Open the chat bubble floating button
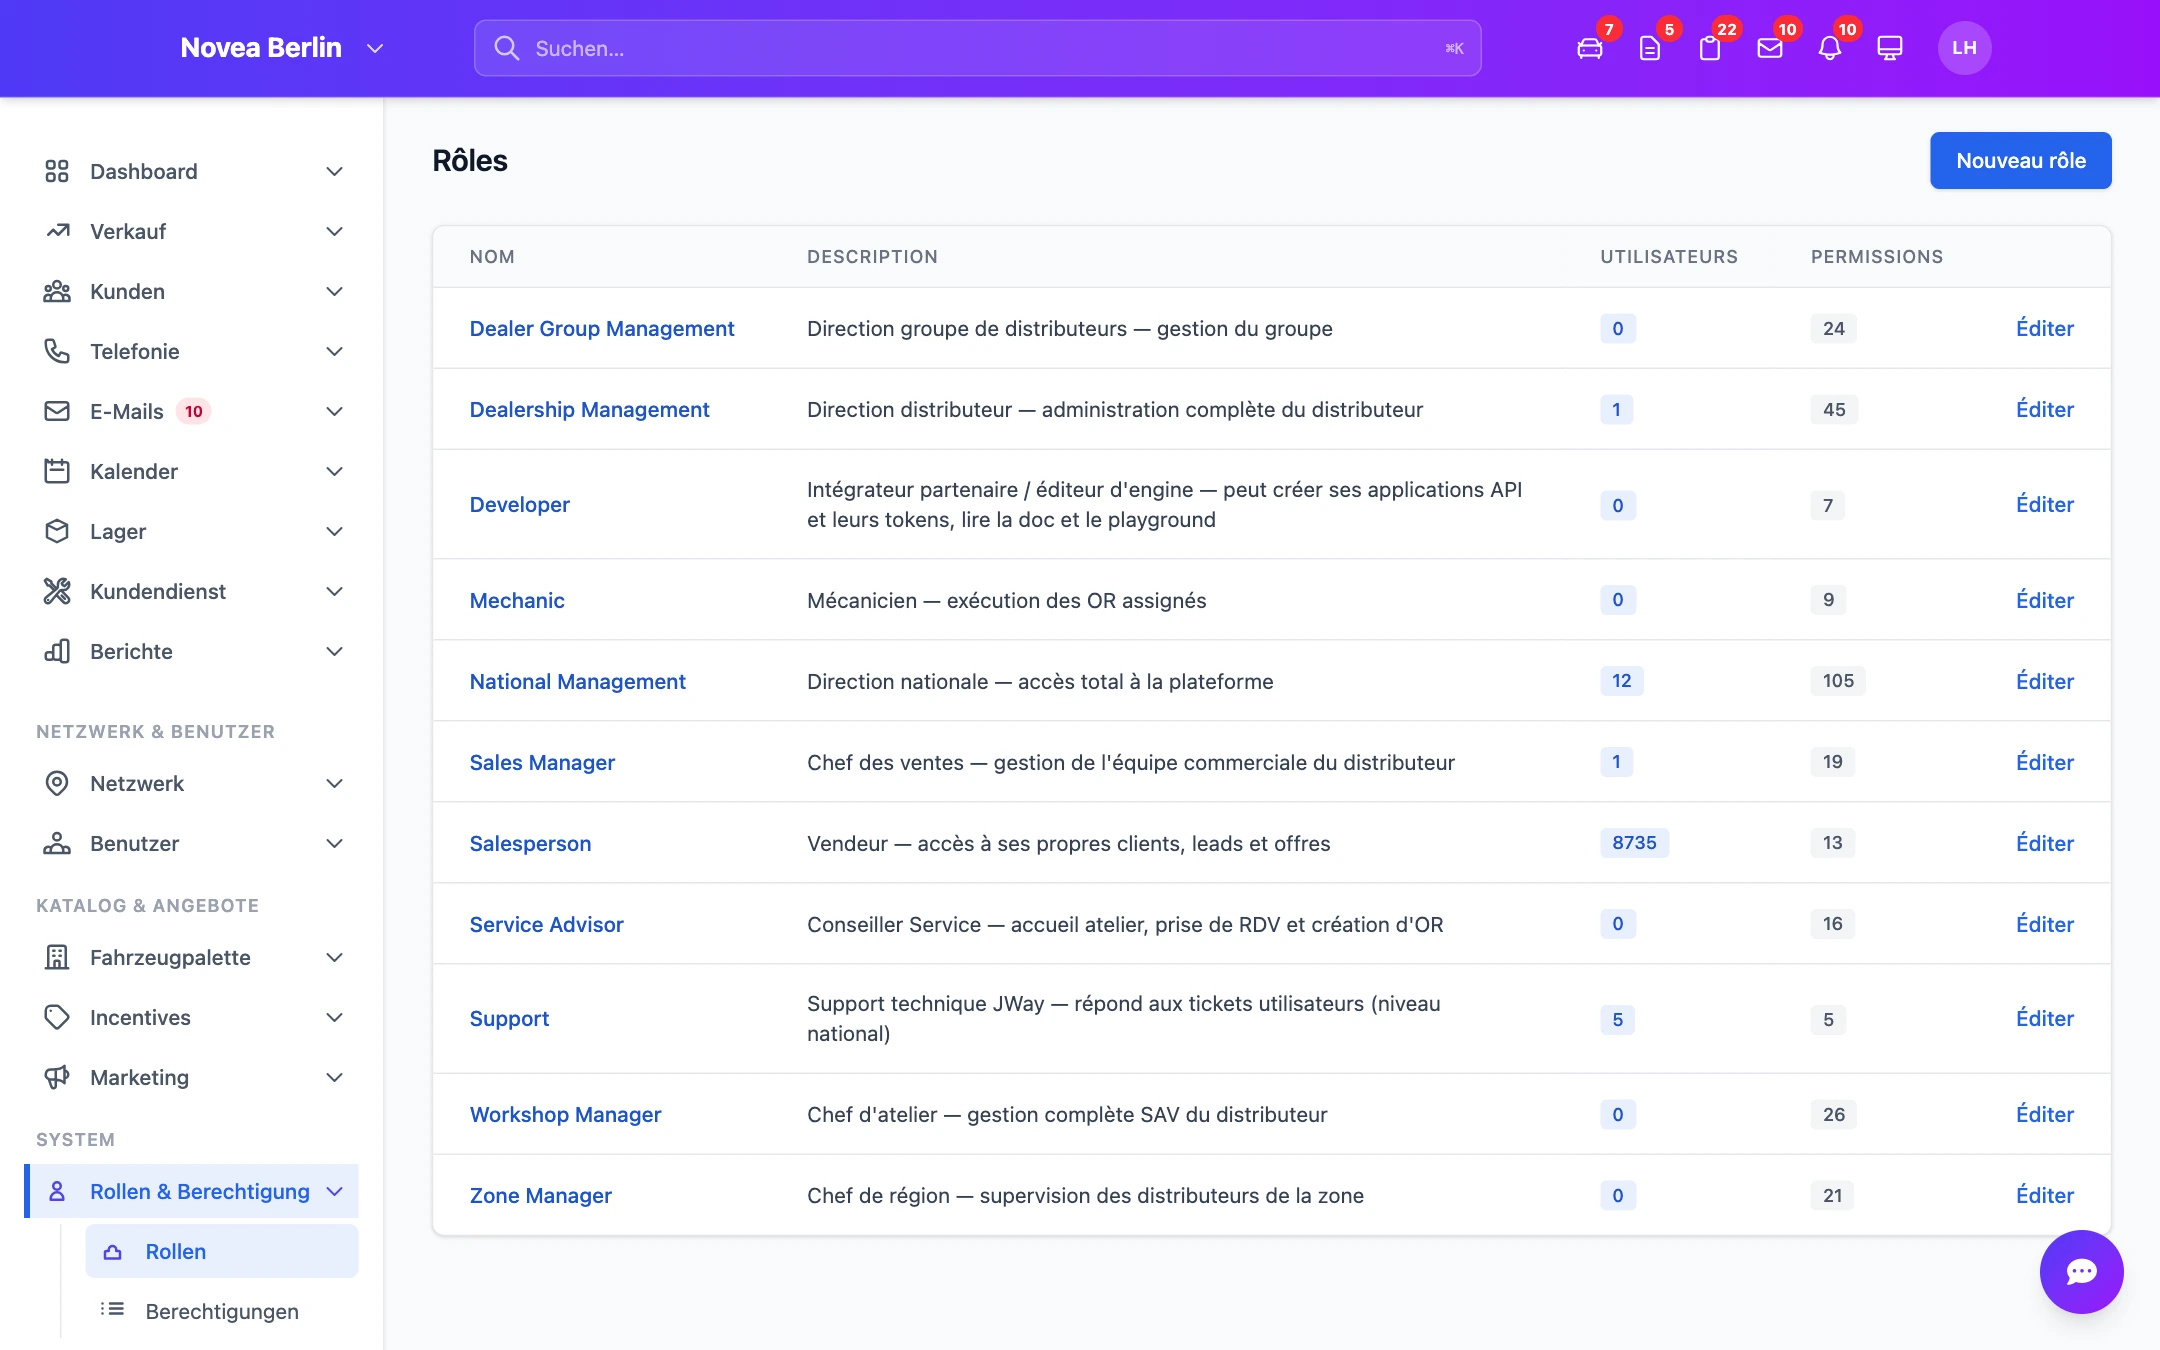Image resolution: width=2160 pixels, height=1350 pixels. [x=2081, y=1271]
